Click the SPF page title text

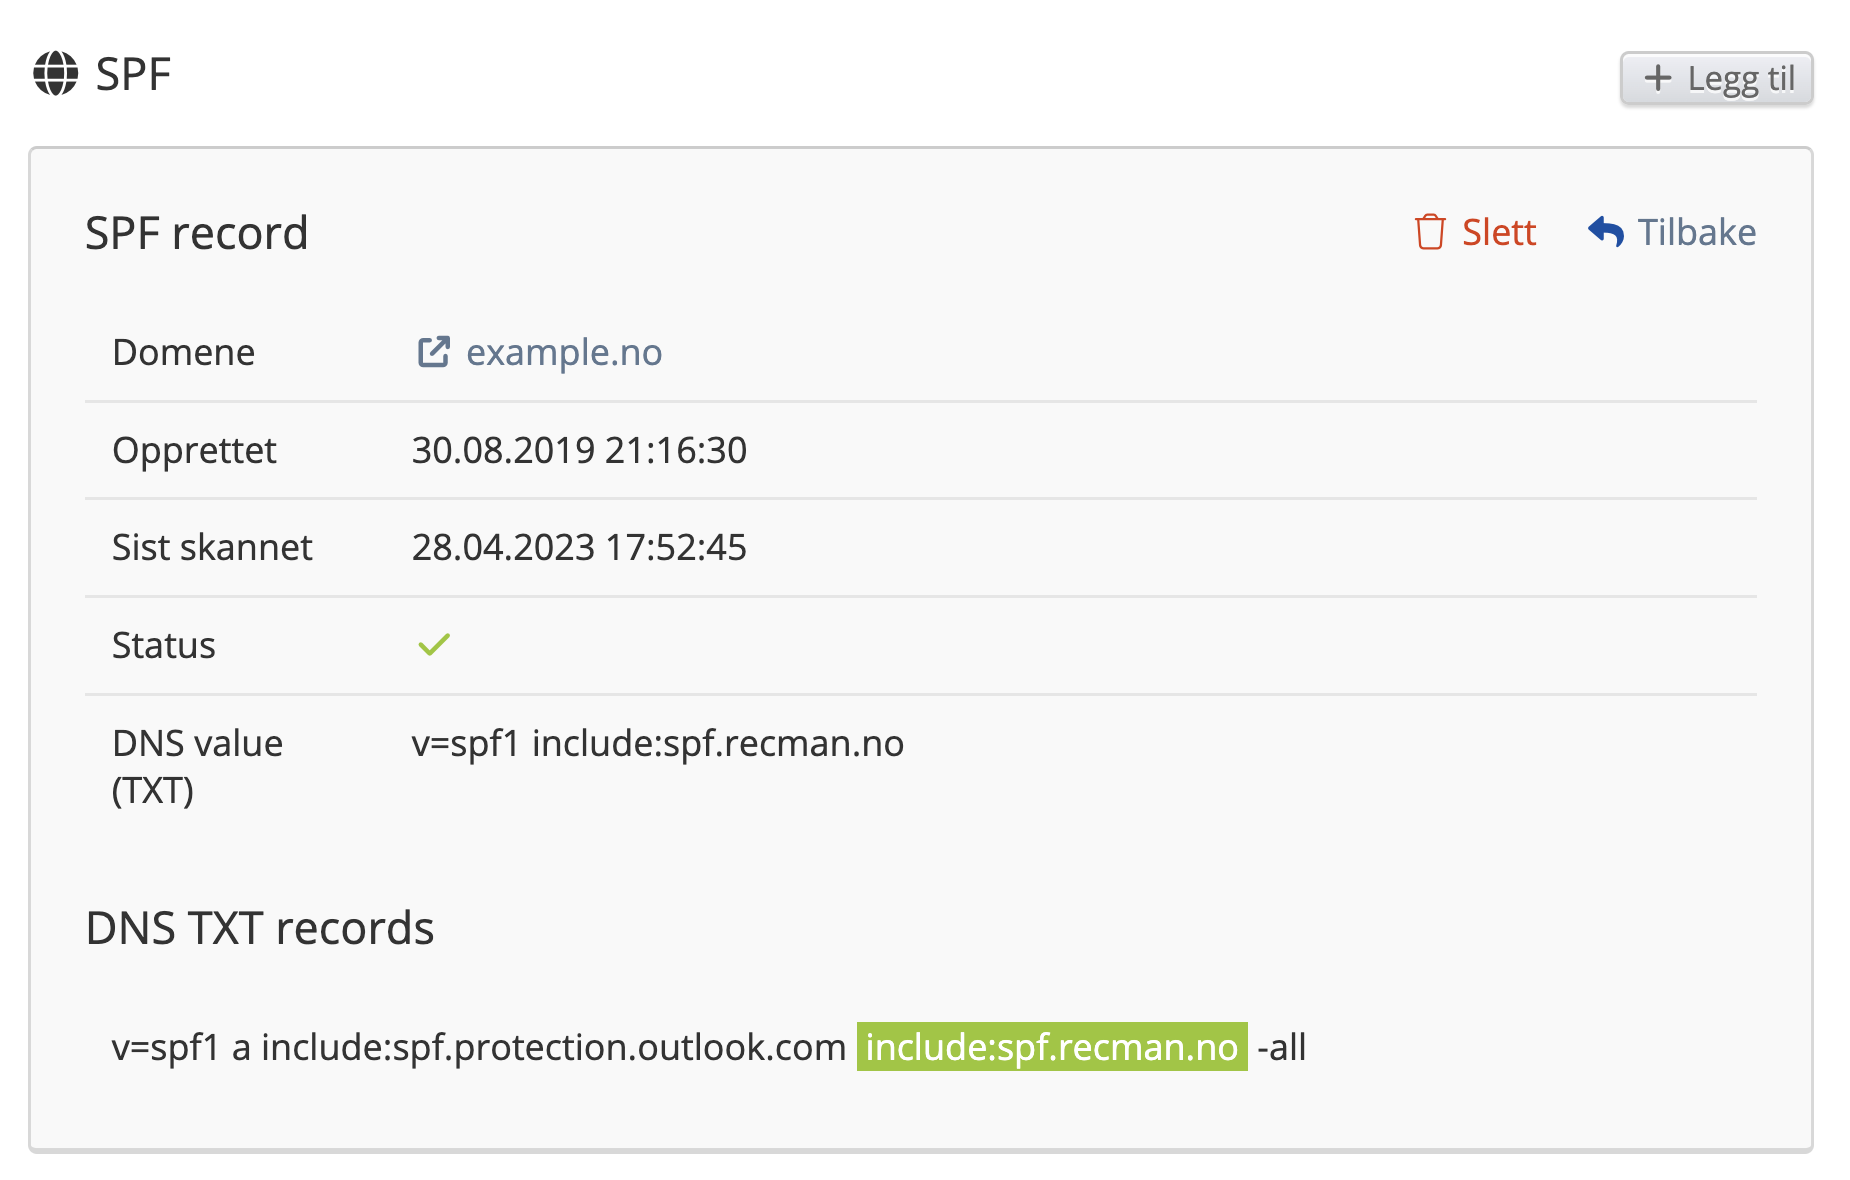point(133,74)
